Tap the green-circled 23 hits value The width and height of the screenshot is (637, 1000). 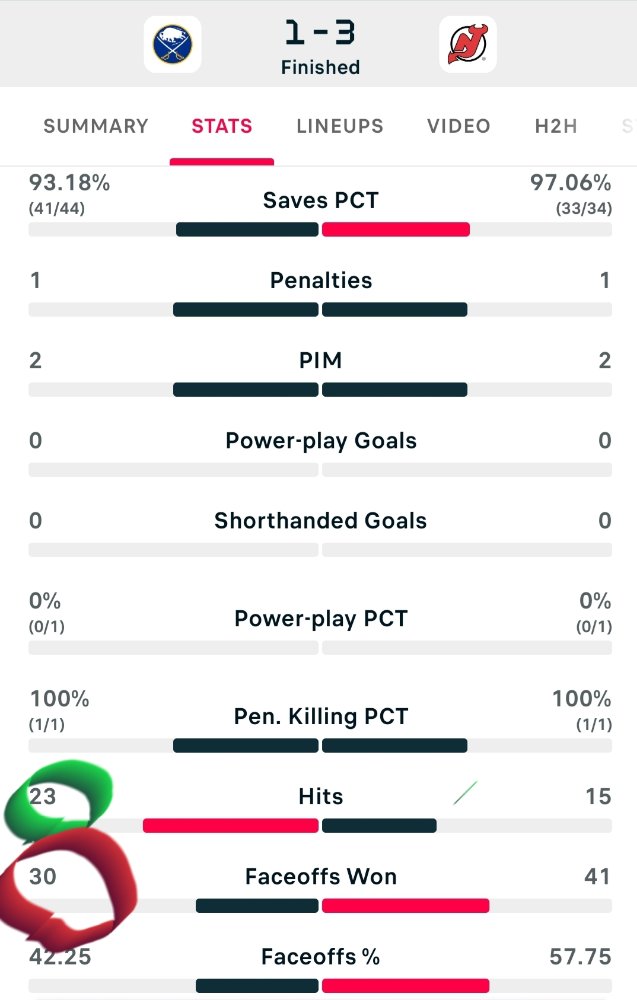click(x=43, y=796)
